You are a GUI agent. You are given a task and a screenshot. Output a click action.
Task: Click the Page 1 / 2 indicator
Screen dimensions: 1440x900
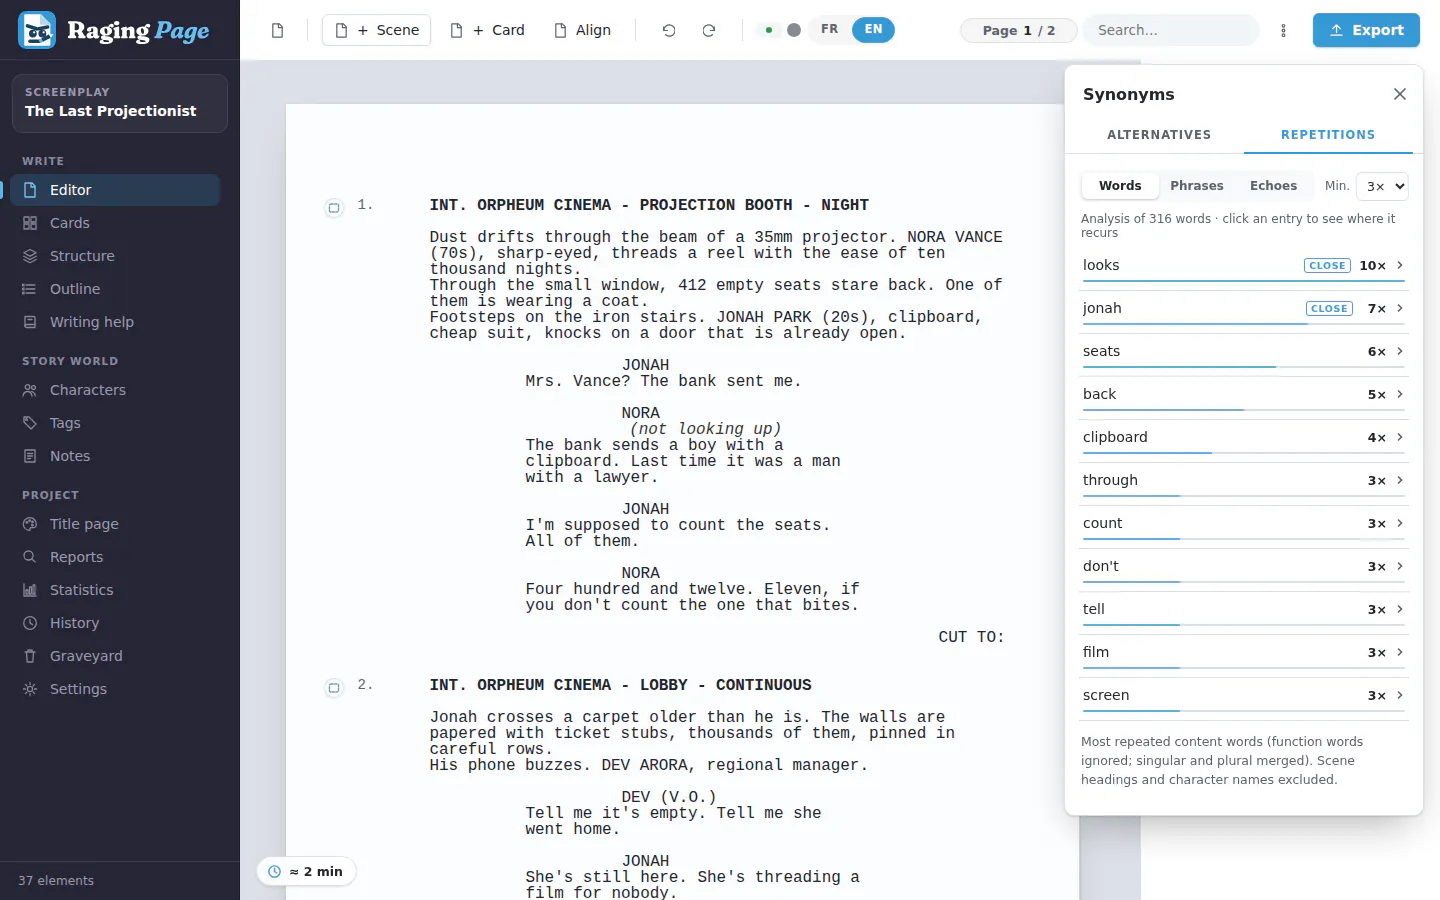1018,31
